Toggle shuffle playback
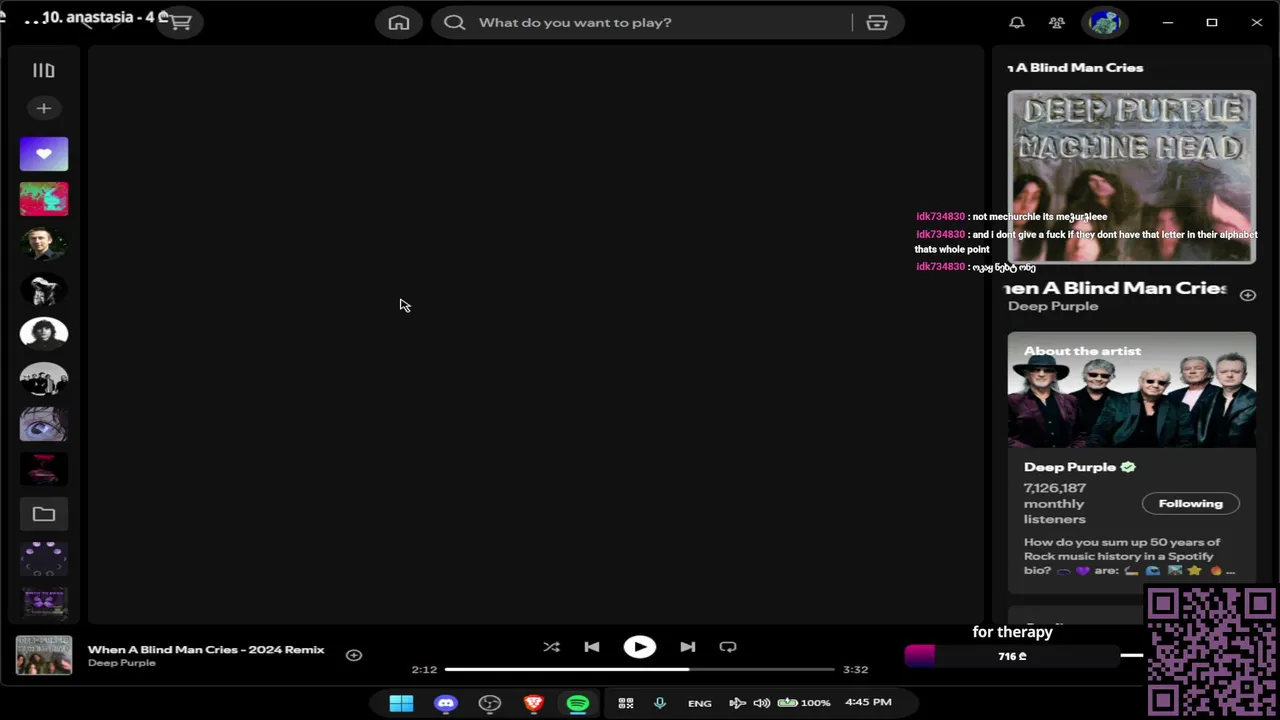The height and width of the screenshot is (720, 1280). tap(551, 647)
